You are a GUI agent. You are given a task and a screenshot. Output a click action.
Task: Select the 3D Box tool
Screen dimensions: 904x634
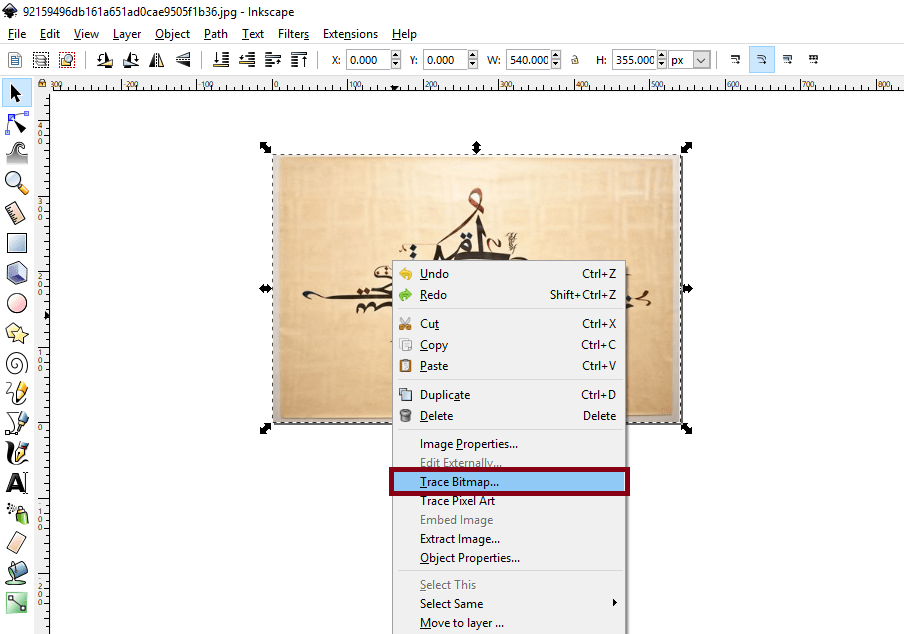point(17,273)
